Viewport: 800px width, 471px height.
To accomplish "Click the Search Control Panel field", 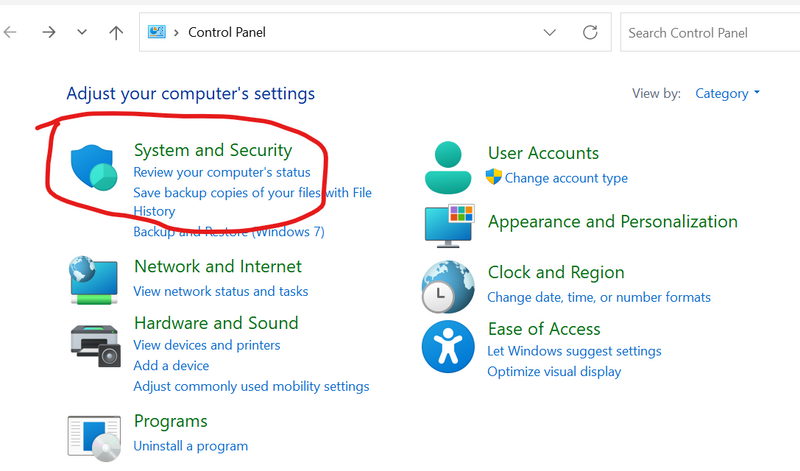I will tap(710, 33).
